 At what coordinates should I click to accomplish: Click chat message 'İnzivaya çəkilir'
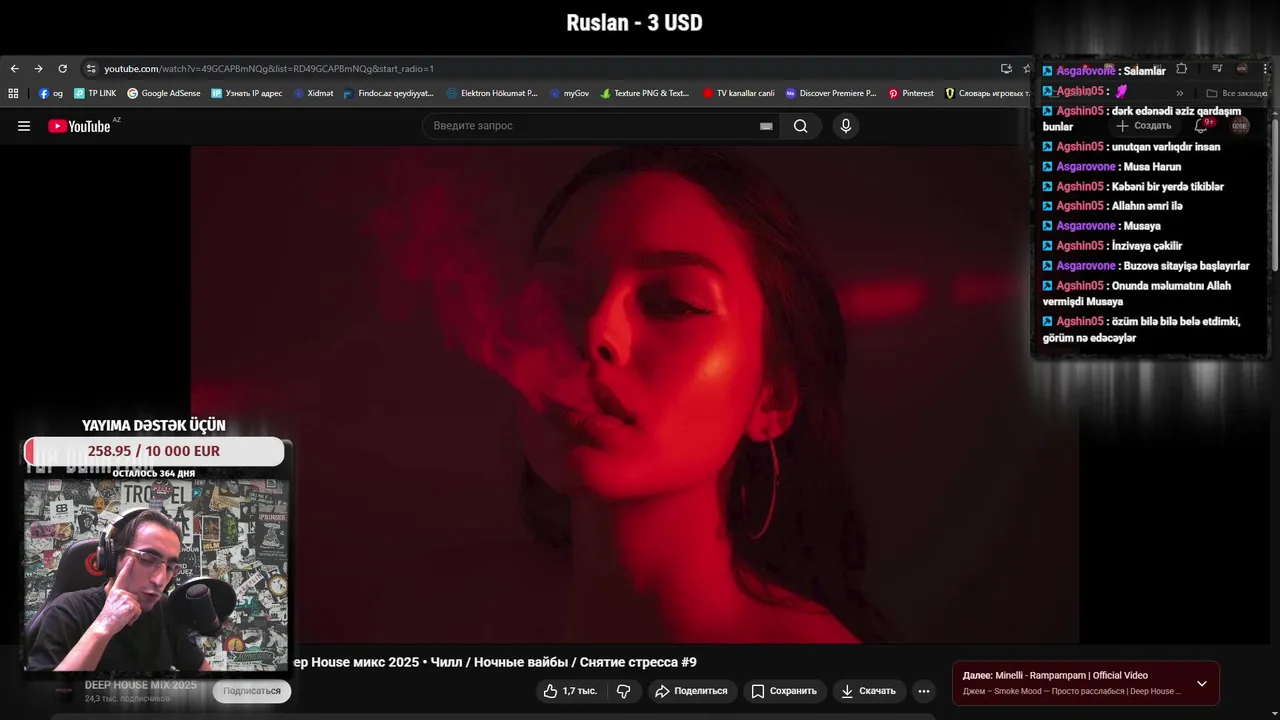click(1147, 246)
